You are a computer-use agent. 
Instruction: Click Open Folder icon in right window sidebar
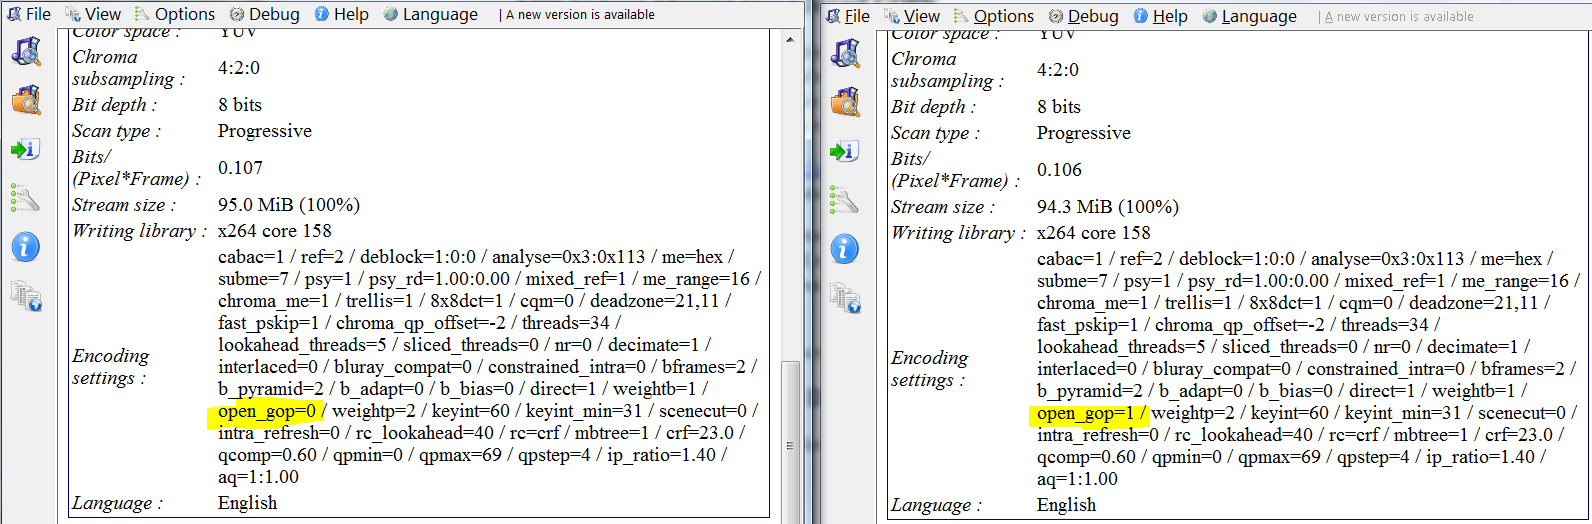point(845,102)
